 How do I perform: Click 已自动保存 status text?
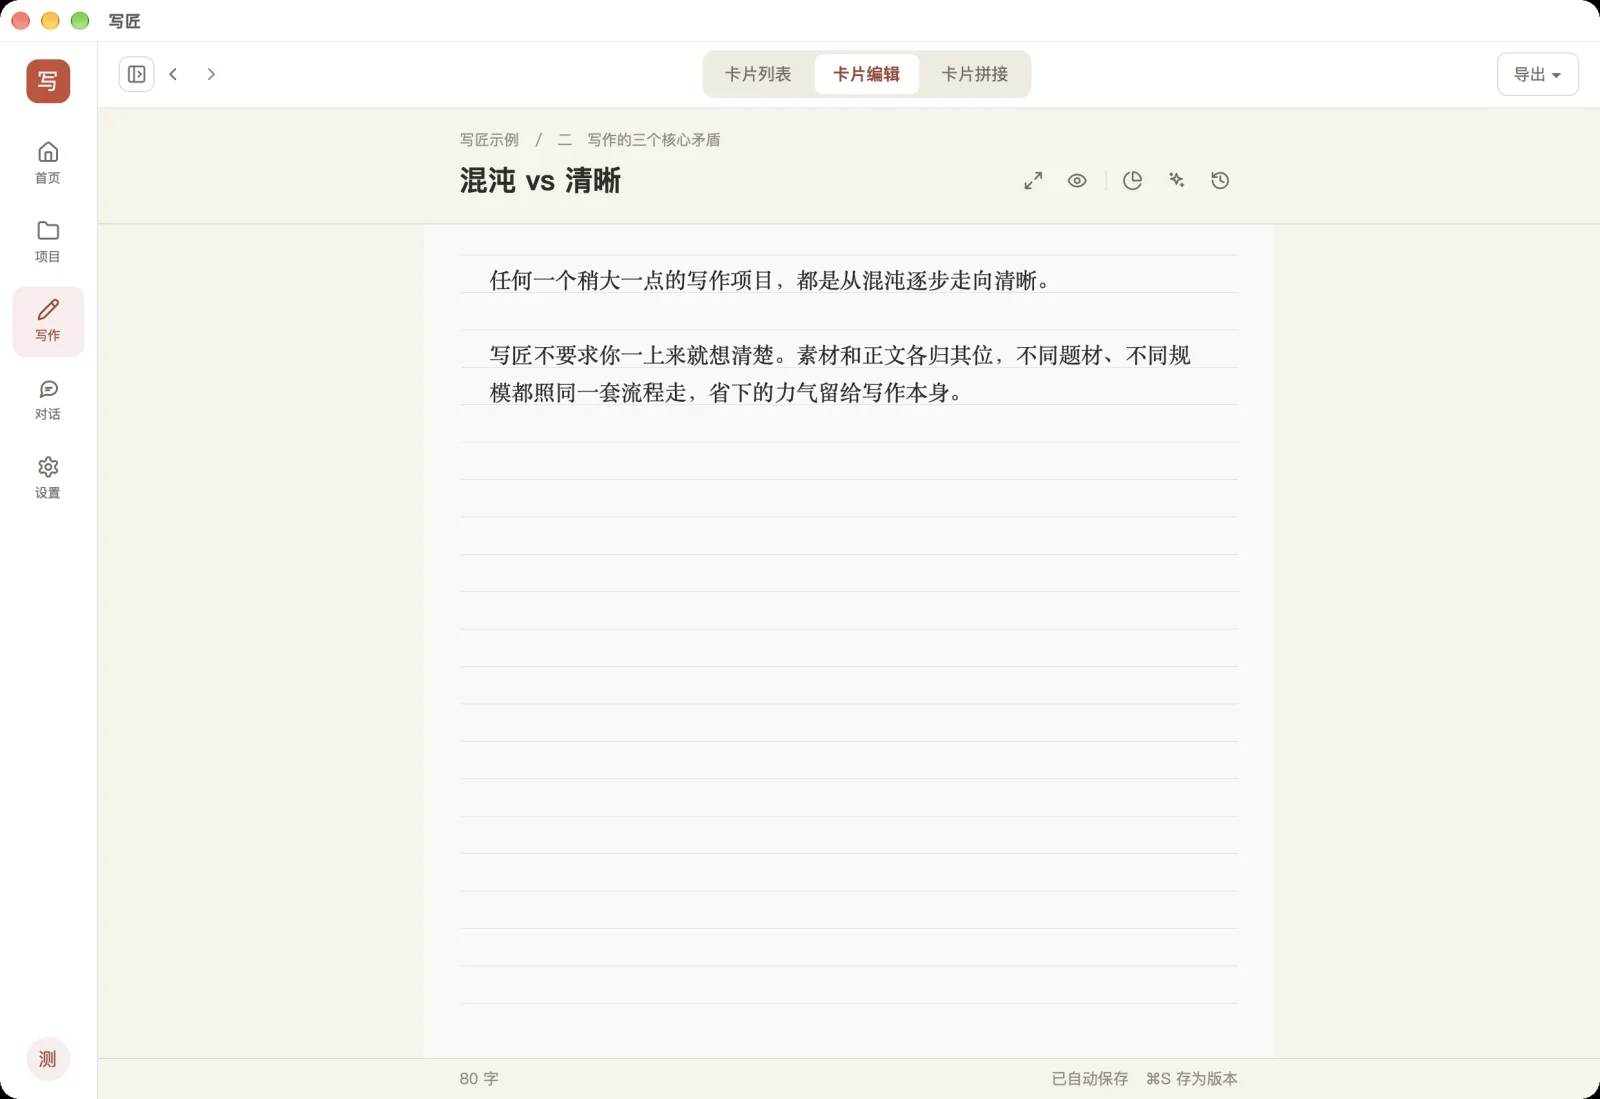(1090, 1079)
